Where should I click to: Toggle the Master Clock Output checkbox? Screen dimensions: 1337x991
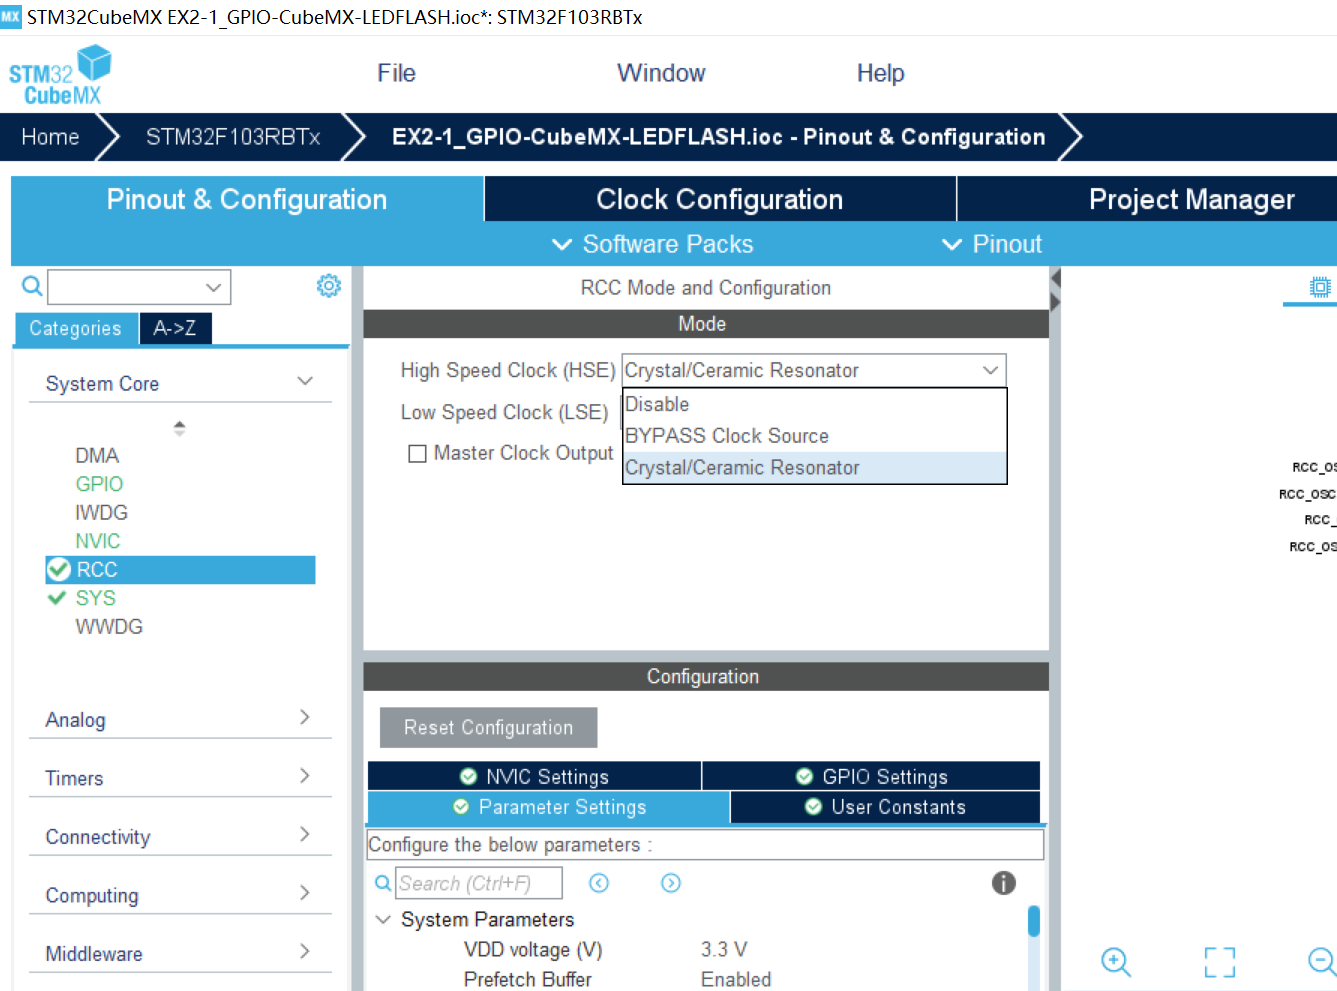pos(417,454)
